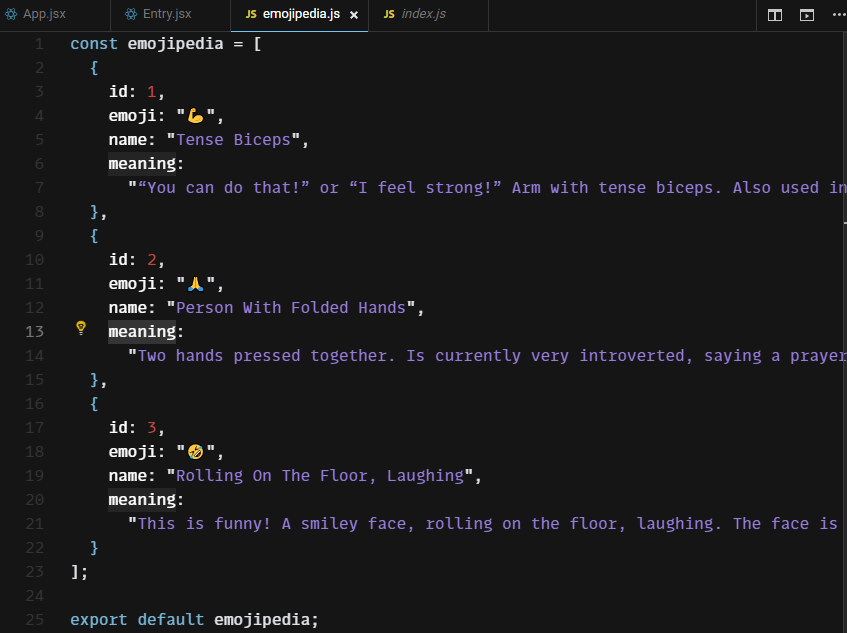847x633 pixels.
Task: Click the flexed biceps emoji
Action: point(196,116)
